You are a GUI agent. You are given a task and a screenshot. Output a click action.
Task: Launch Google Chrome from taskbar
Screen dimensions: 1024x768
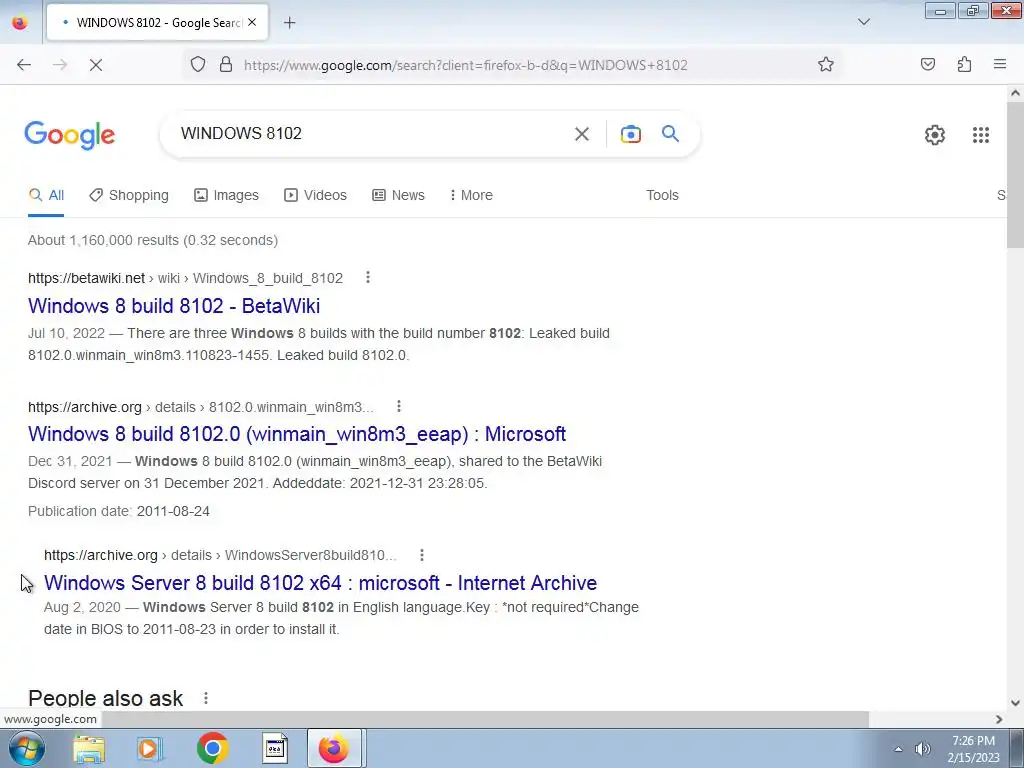pos(212,748)
